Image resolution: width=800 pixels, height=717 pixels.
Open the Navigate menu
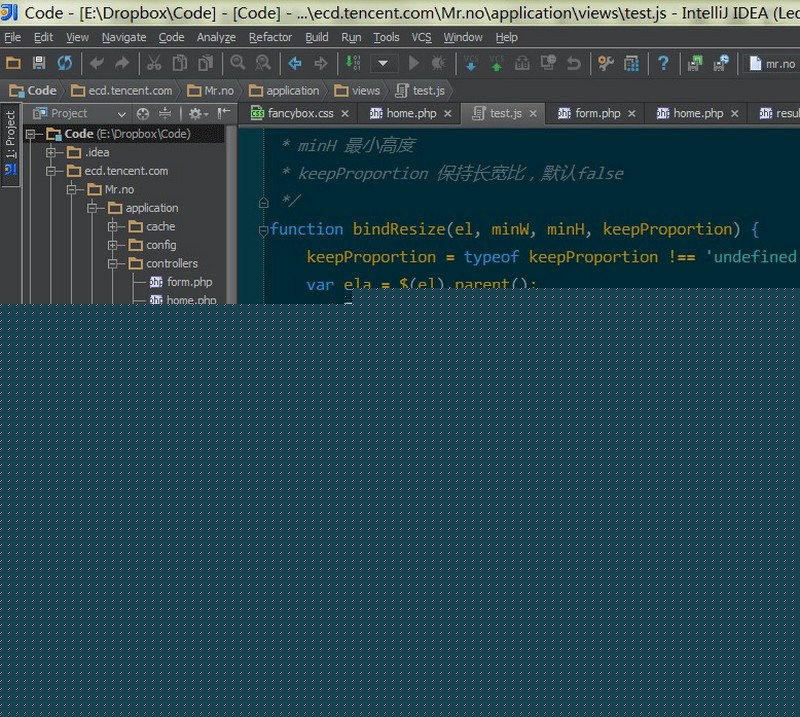click(124, 37)
